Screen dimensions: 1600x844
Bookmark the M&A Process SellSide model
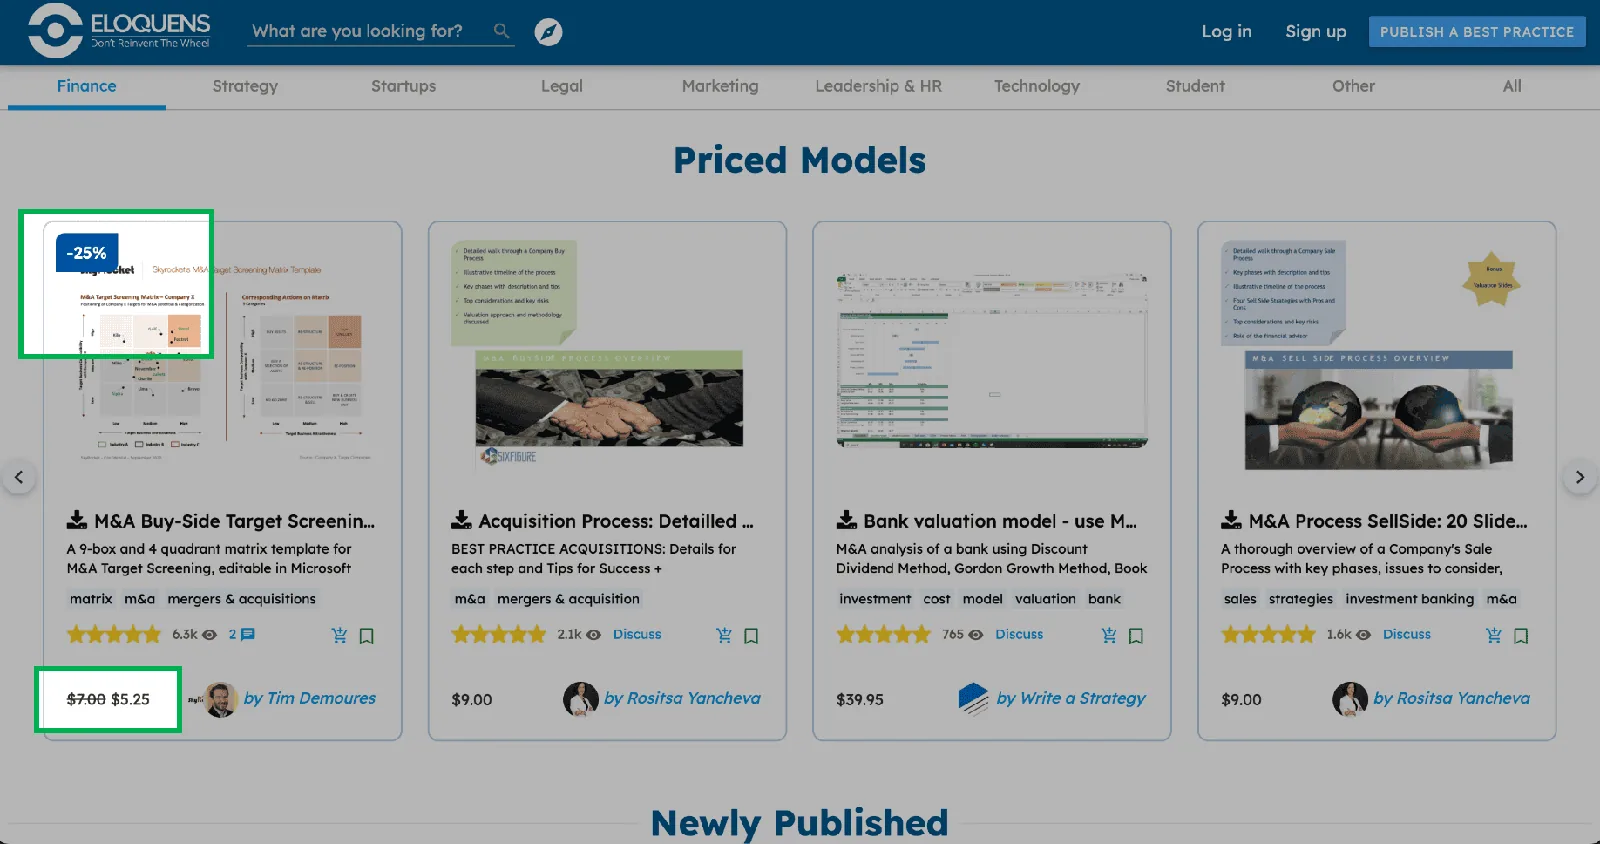click(x=1521, y=636)
